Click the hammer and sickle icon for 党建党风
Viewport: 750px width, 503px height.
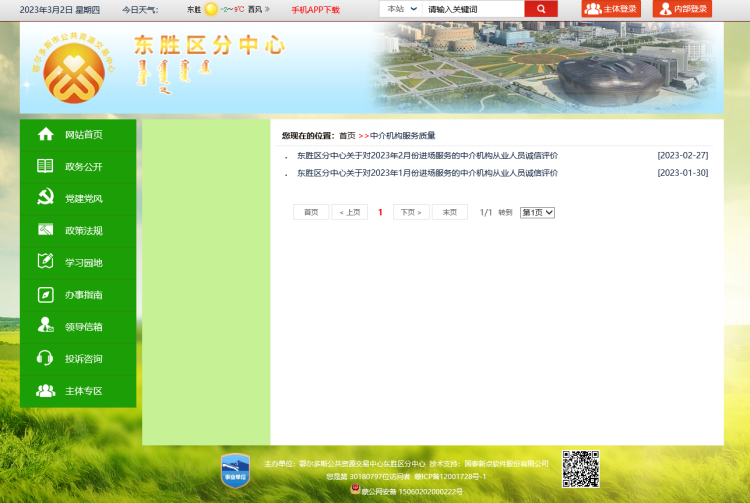45,198
